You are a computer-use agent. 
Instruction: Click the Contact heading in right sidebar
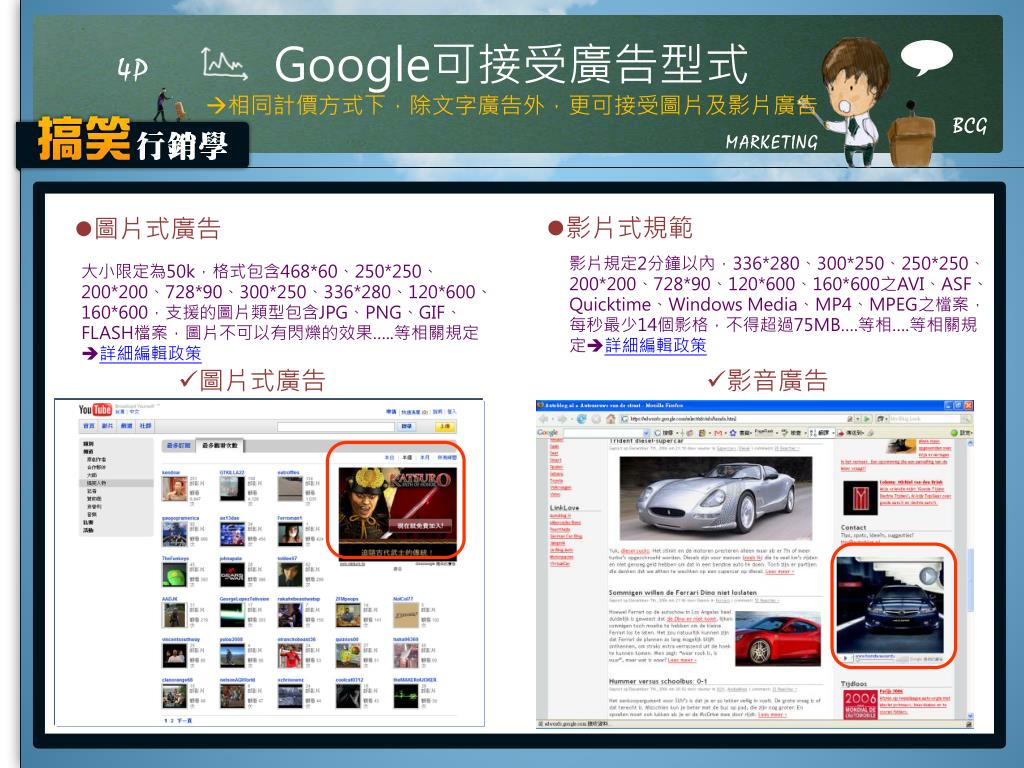[x=854, y=527]
